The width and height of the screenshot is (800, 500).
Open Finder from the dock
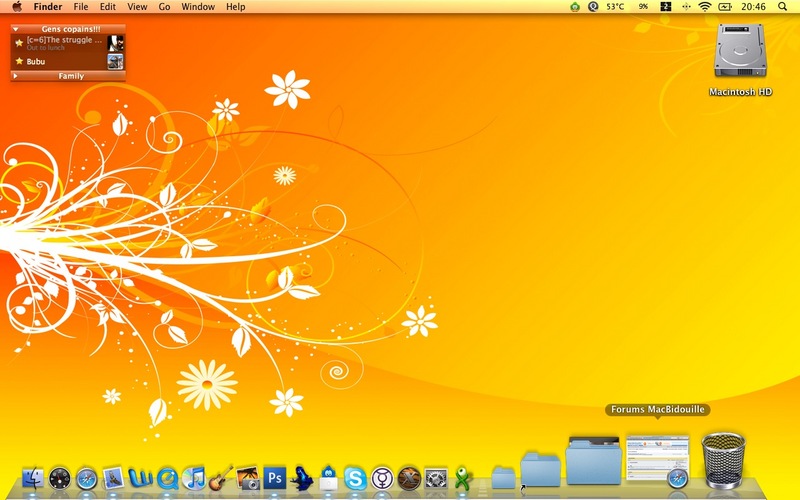[x=33, y=477]
